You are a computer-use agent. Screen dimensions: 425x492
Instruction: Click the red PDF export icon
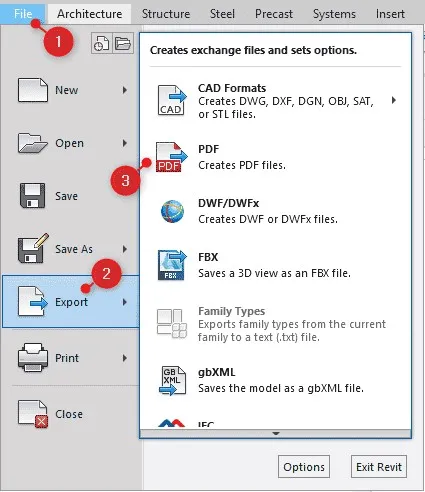(171, 157)
